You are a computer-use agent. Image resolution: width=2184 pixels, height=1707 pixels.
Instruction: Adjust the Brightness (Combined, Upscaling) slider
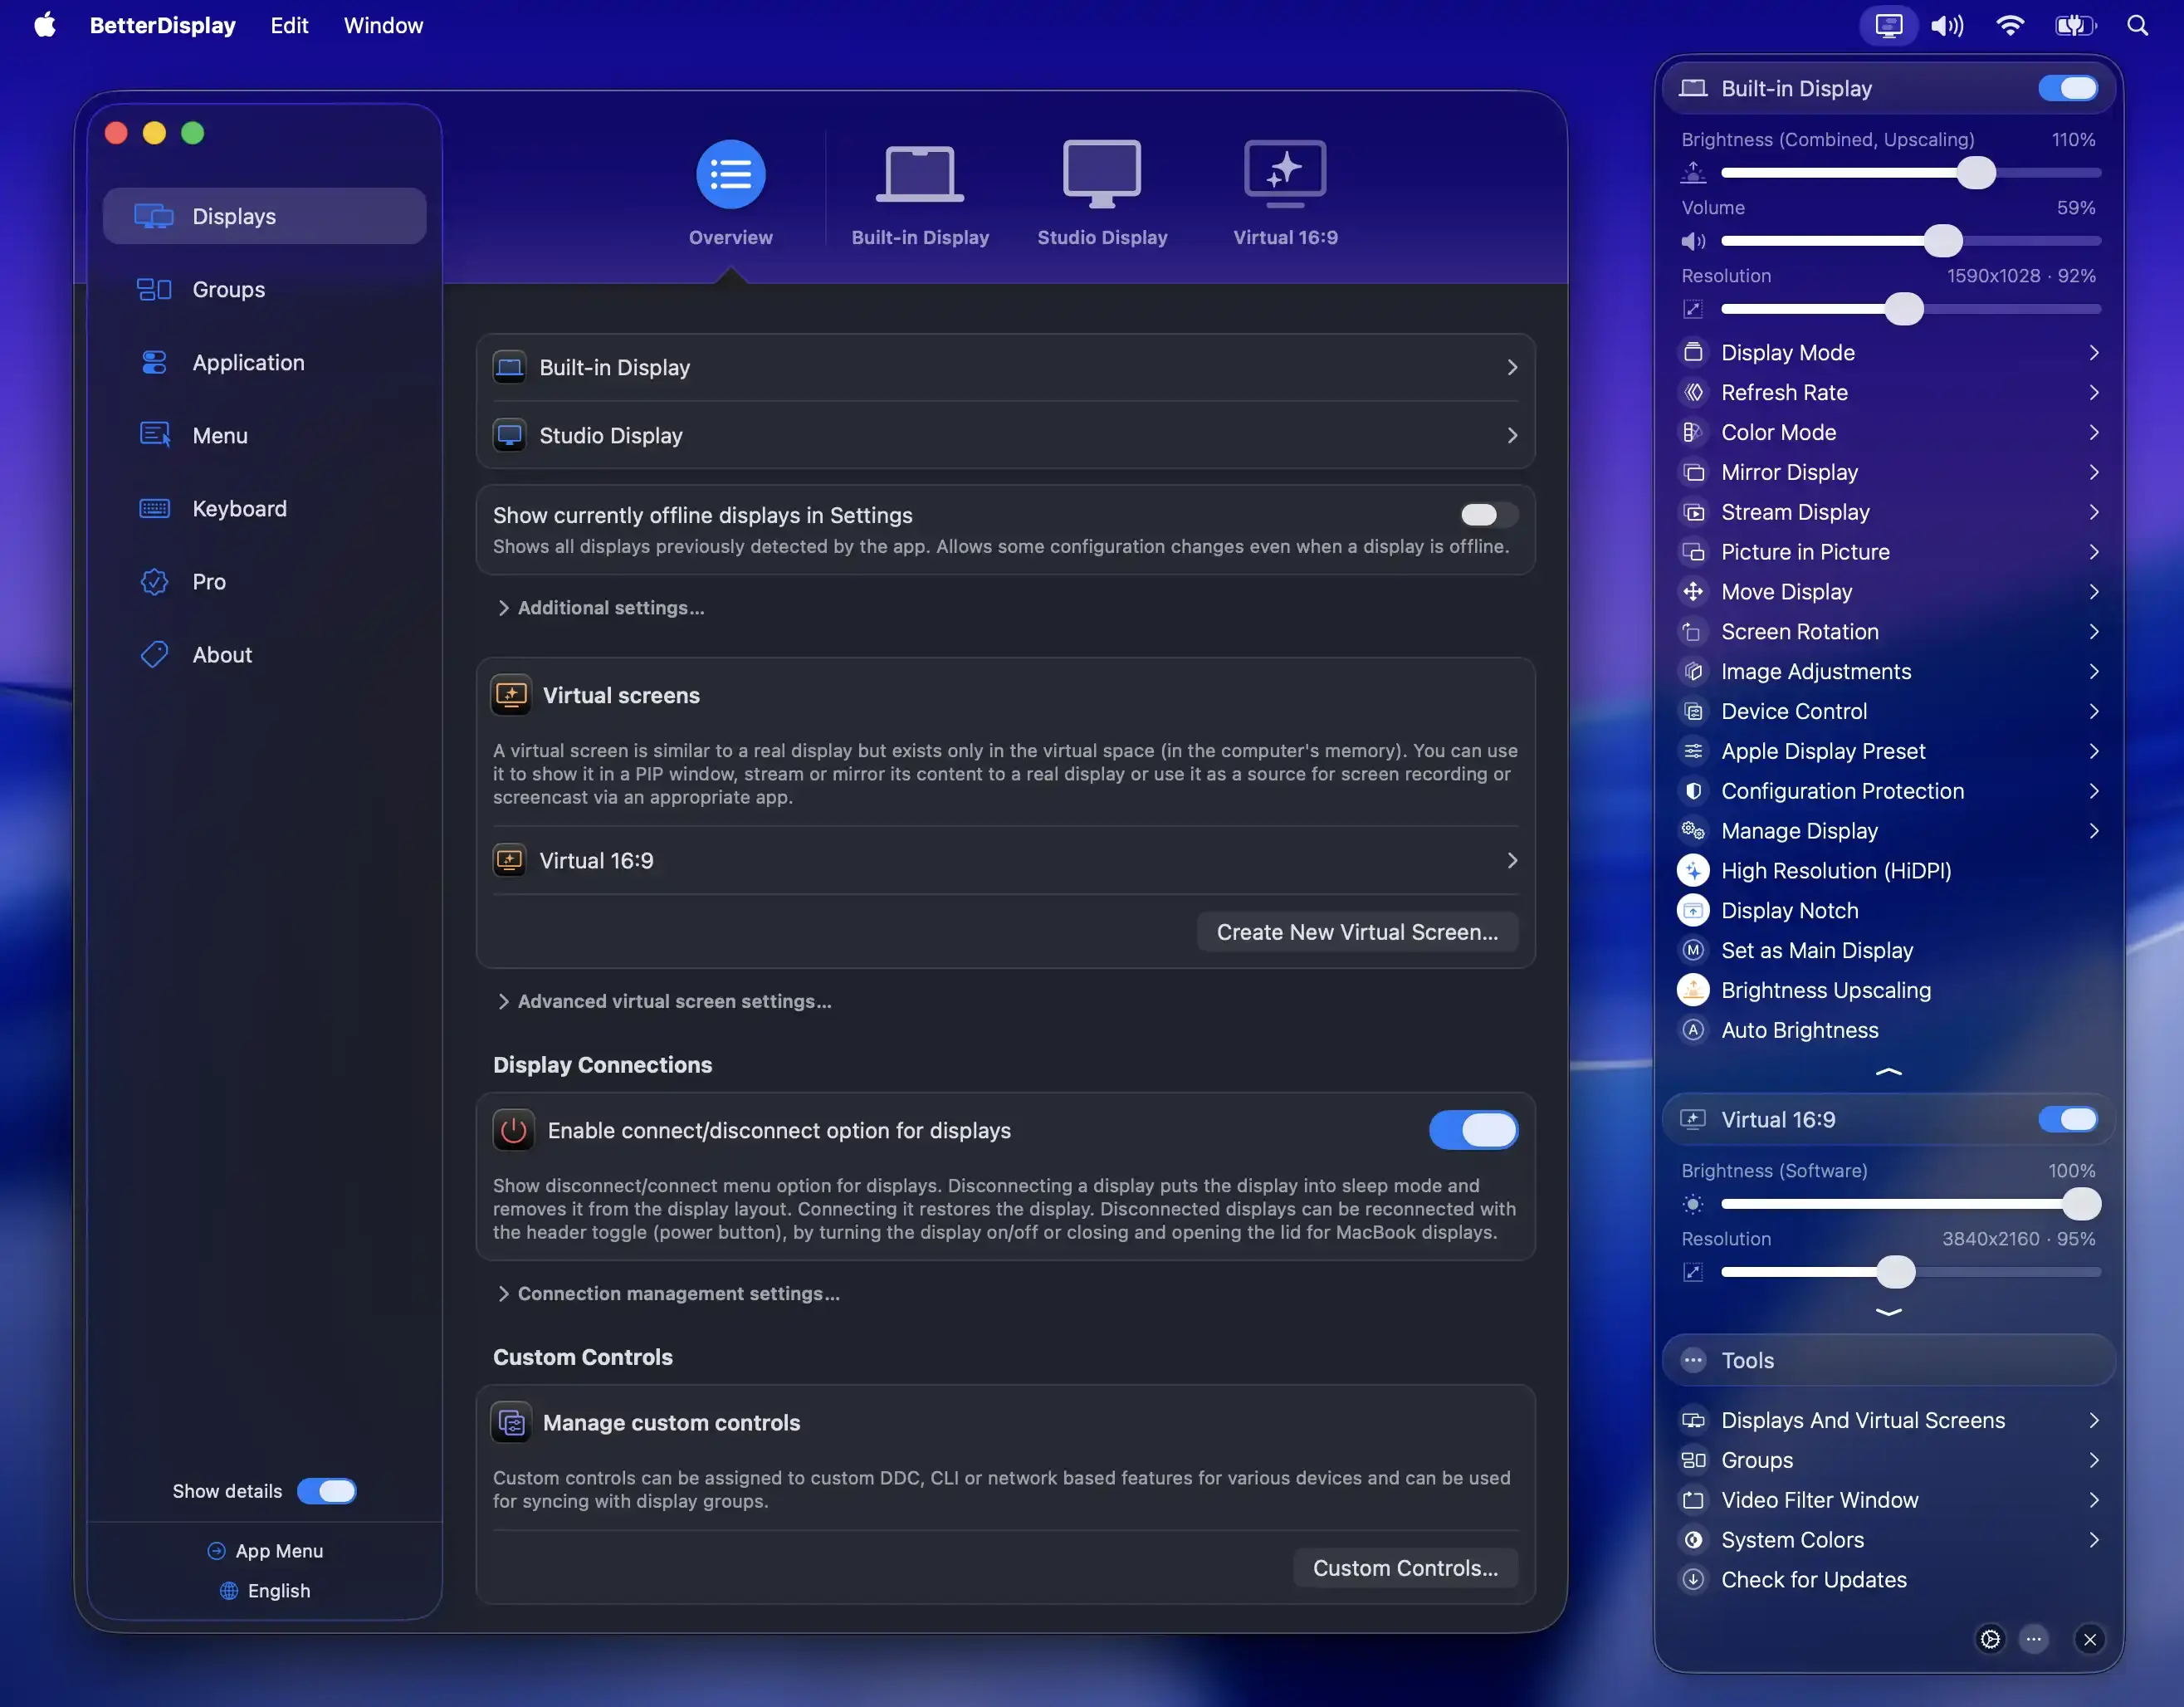(1910, 173)
